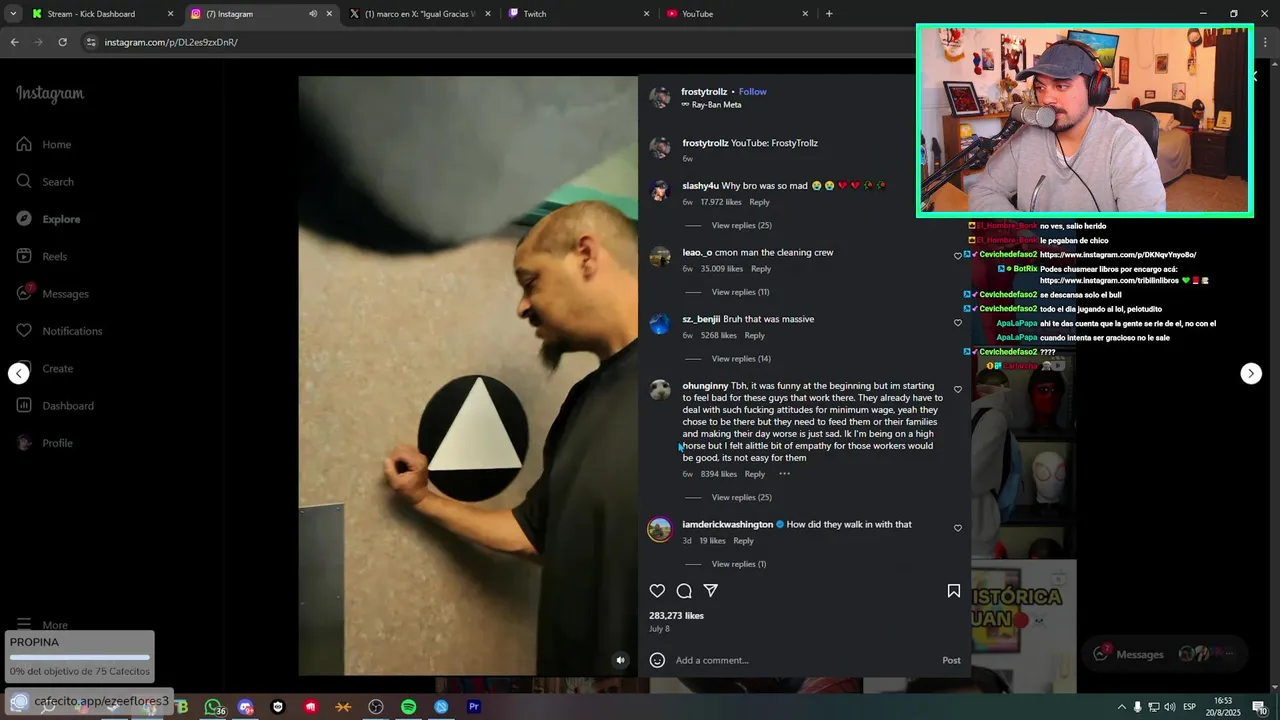The image size is (1280, 720).
Task: Open the More menu in sidebar
Action: tap(42, 624)
